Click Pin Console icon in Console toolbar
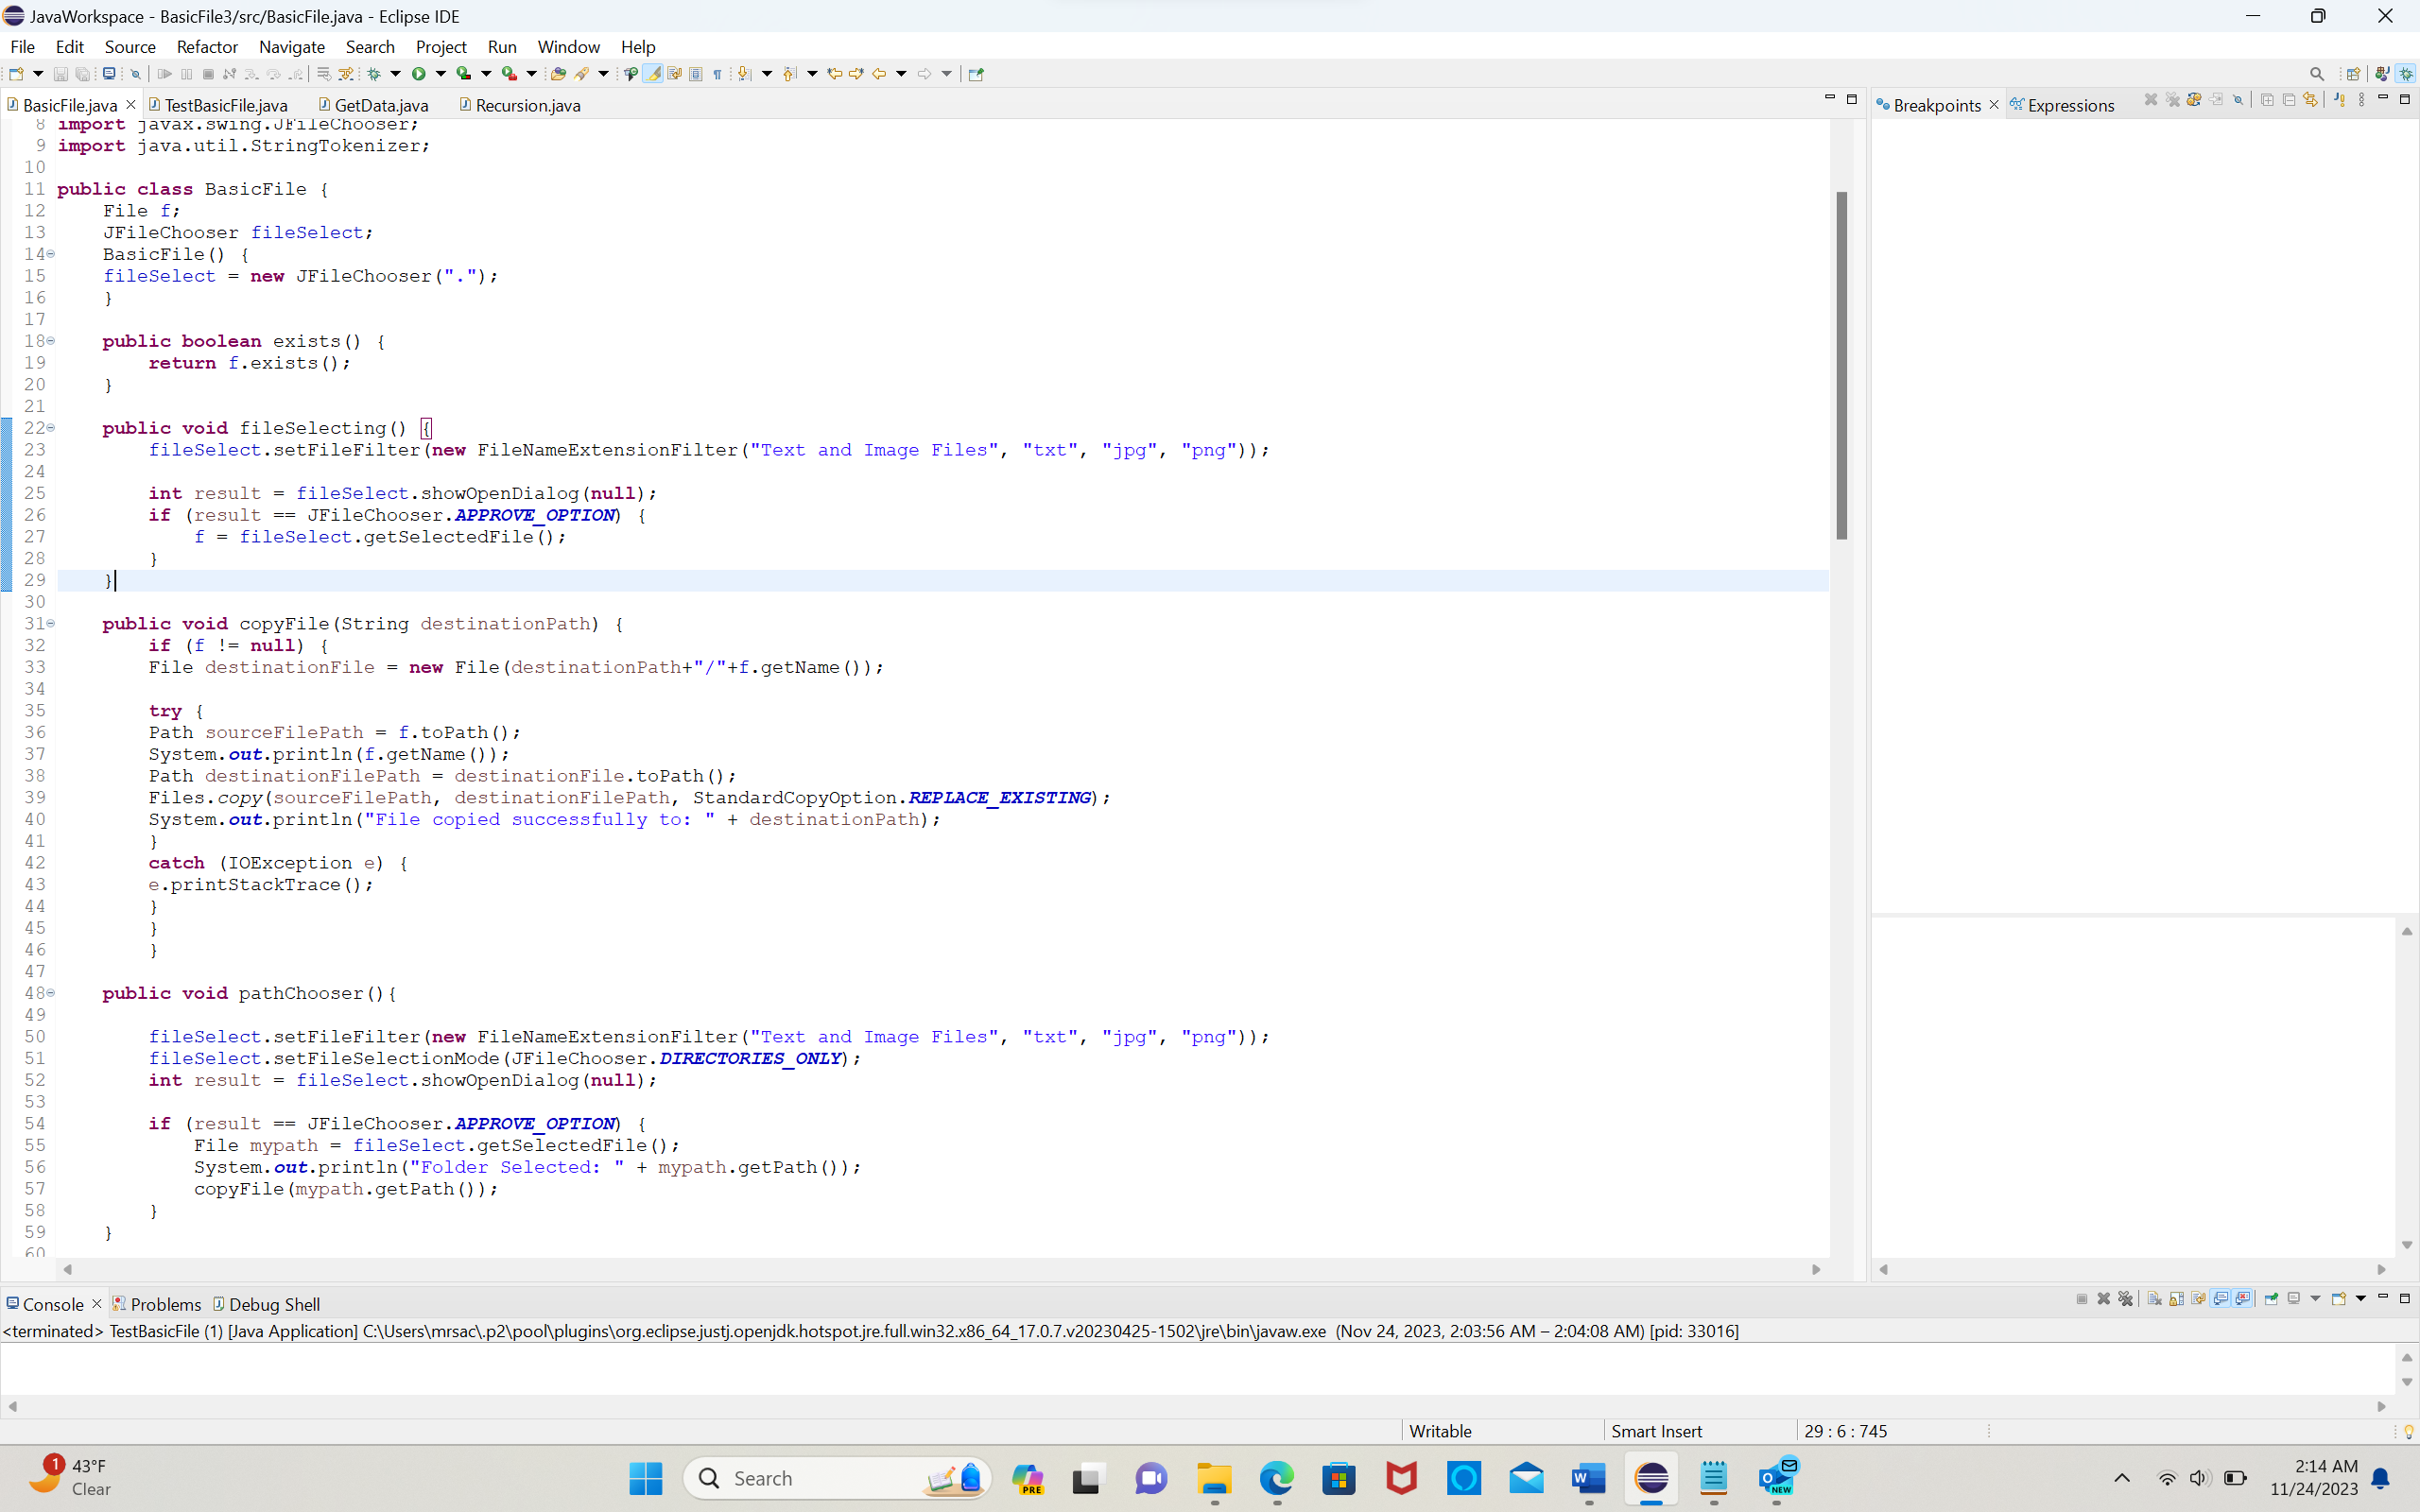The image size is (2420, 1512). pos(2271,1298)
